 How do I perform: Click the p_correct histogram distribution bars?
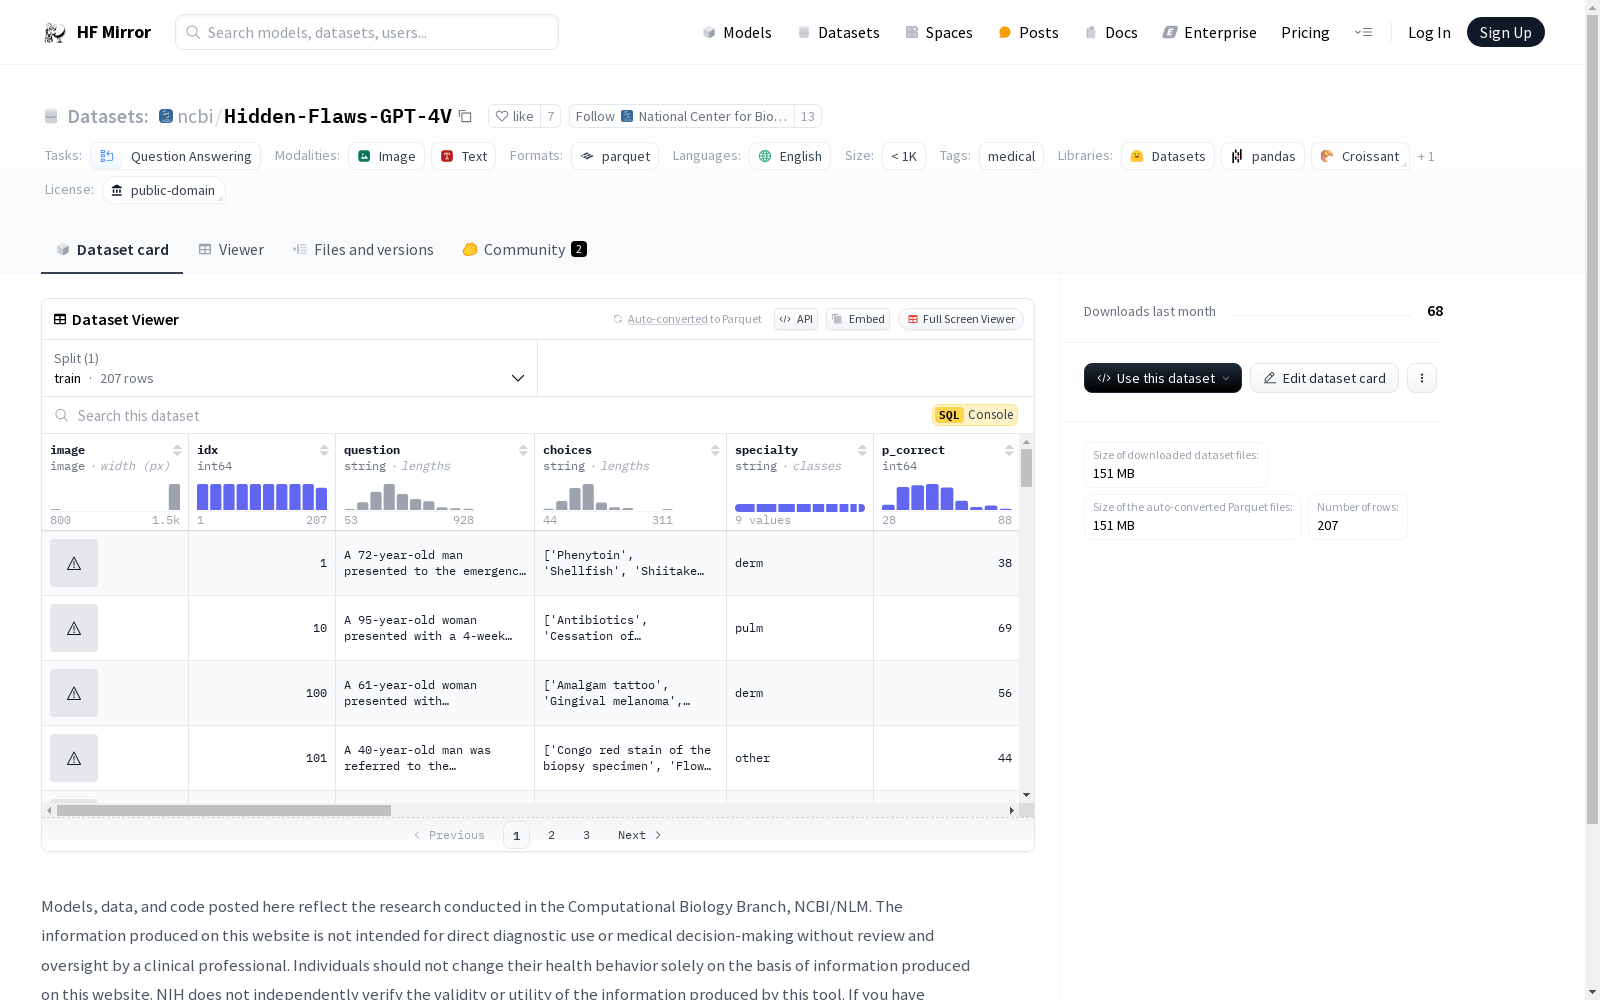point(946,497)
